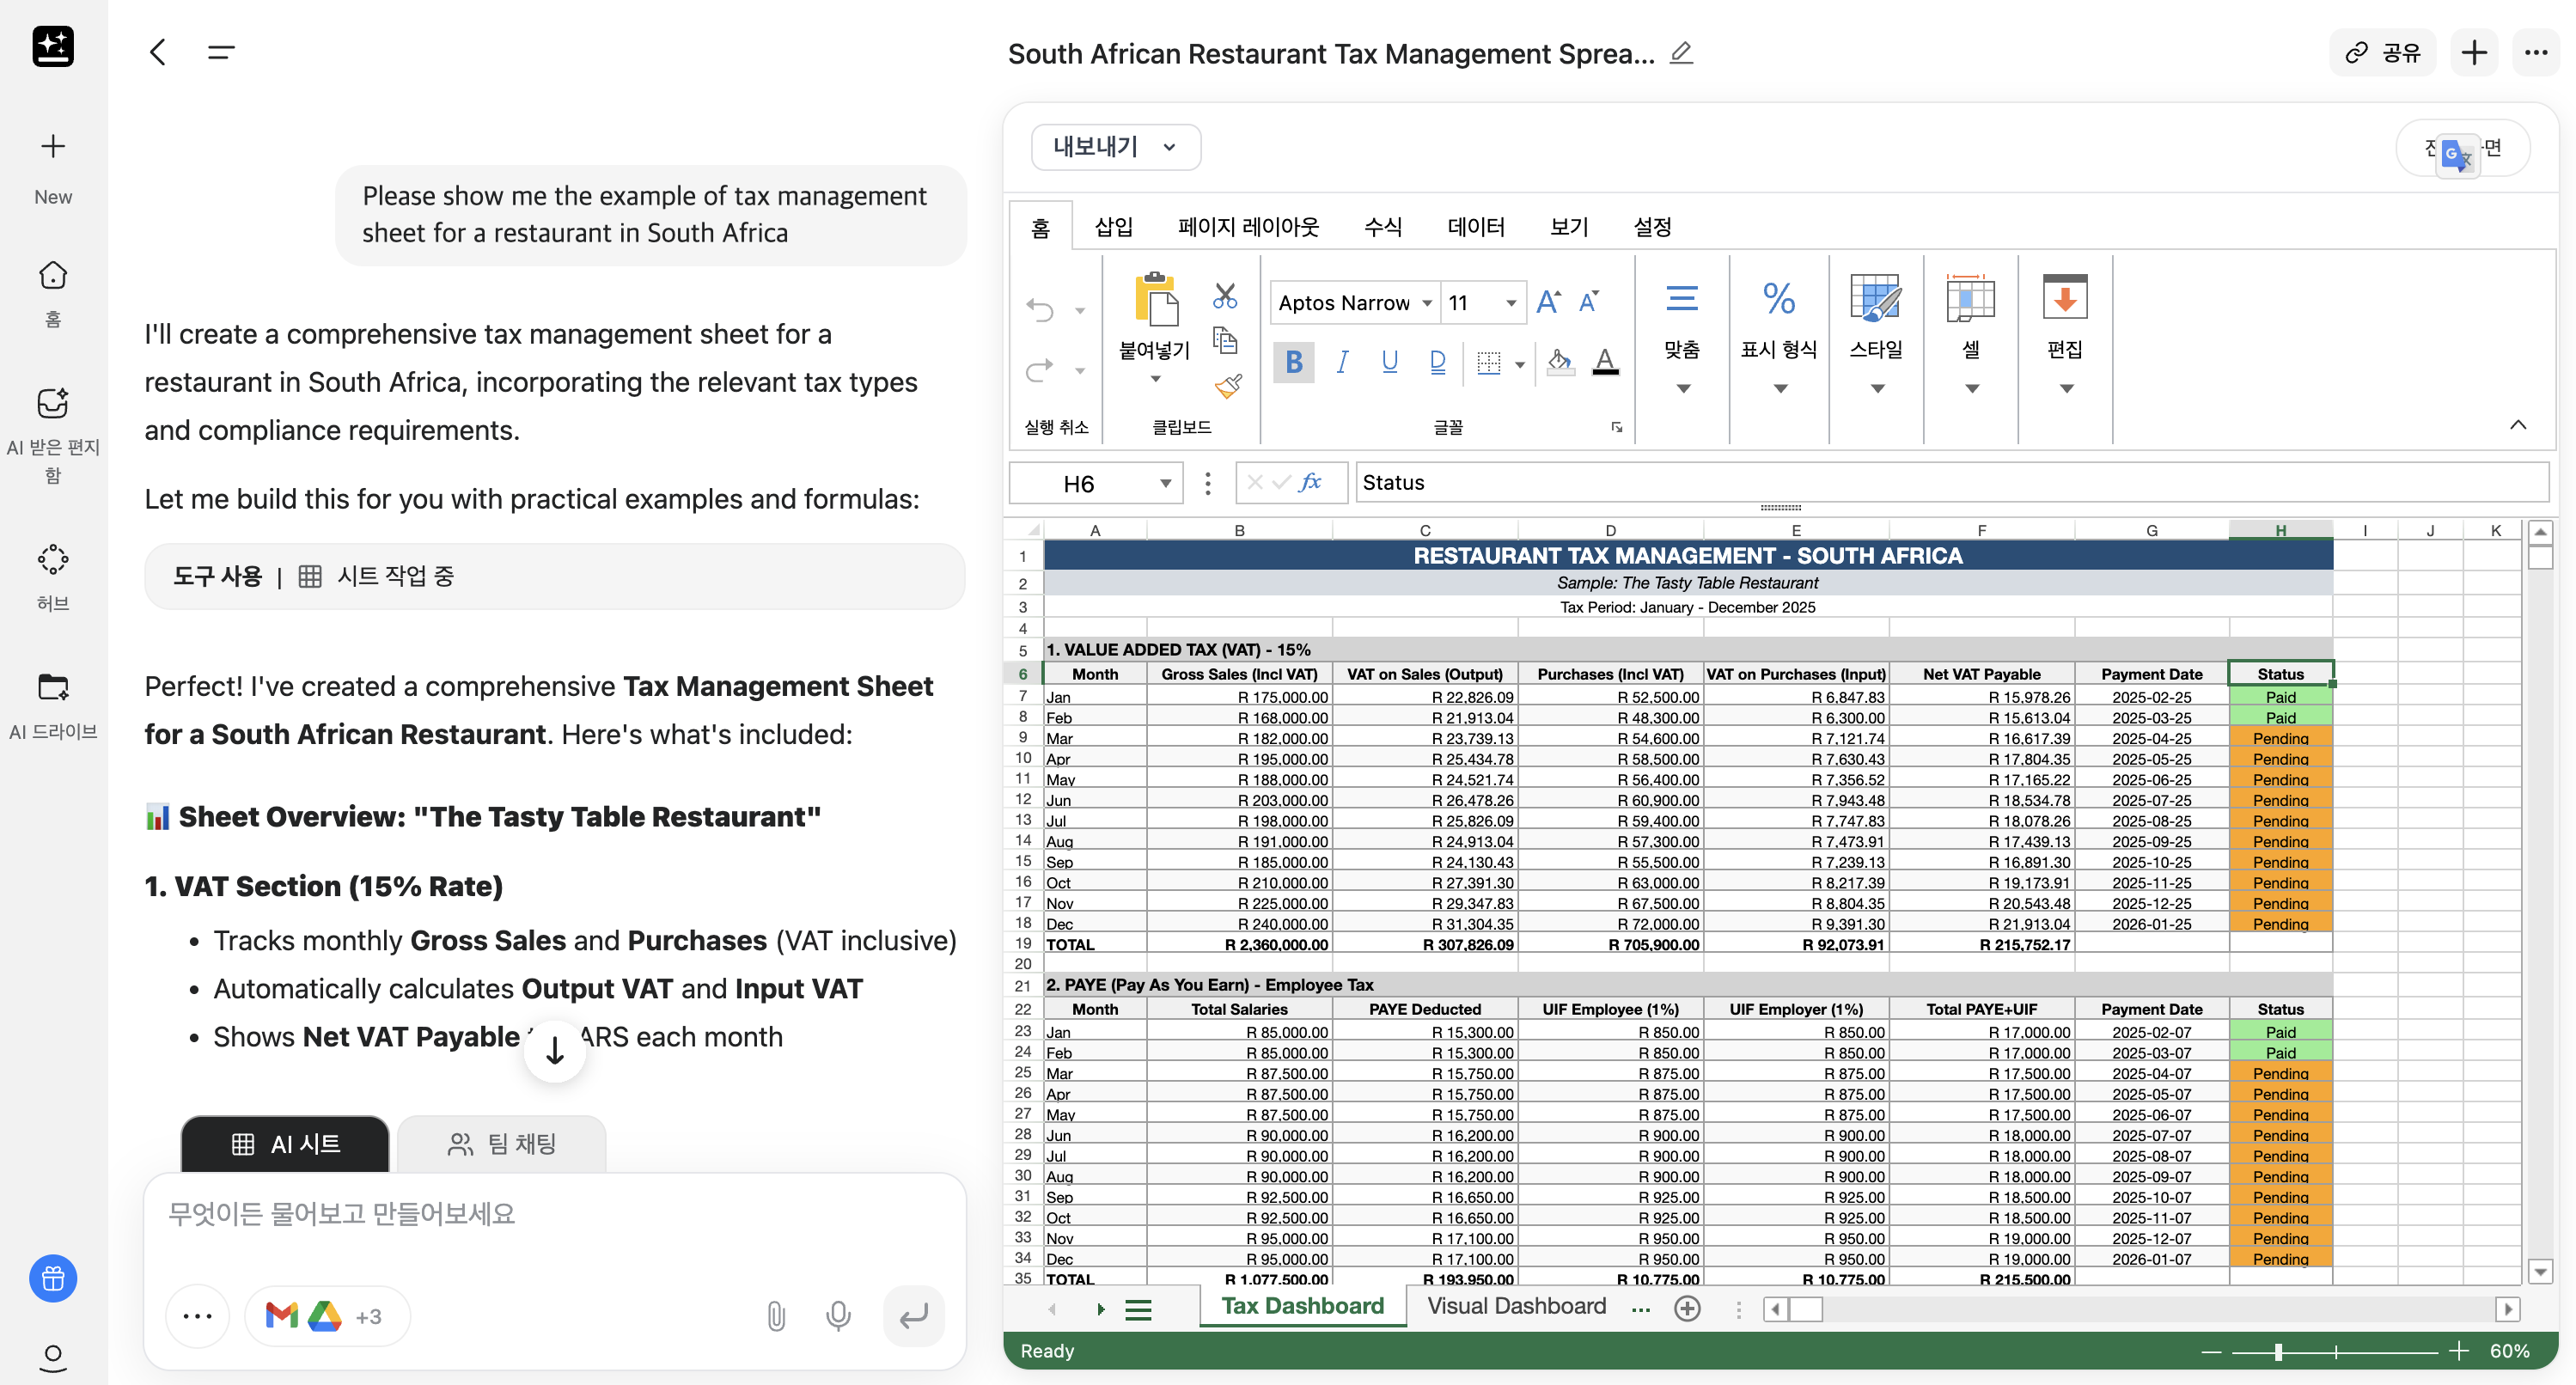Switch to the 삽입 ribbon tab
Image resolution: width=2576 pixels, height=1385 pixels.
[1113, 227]
